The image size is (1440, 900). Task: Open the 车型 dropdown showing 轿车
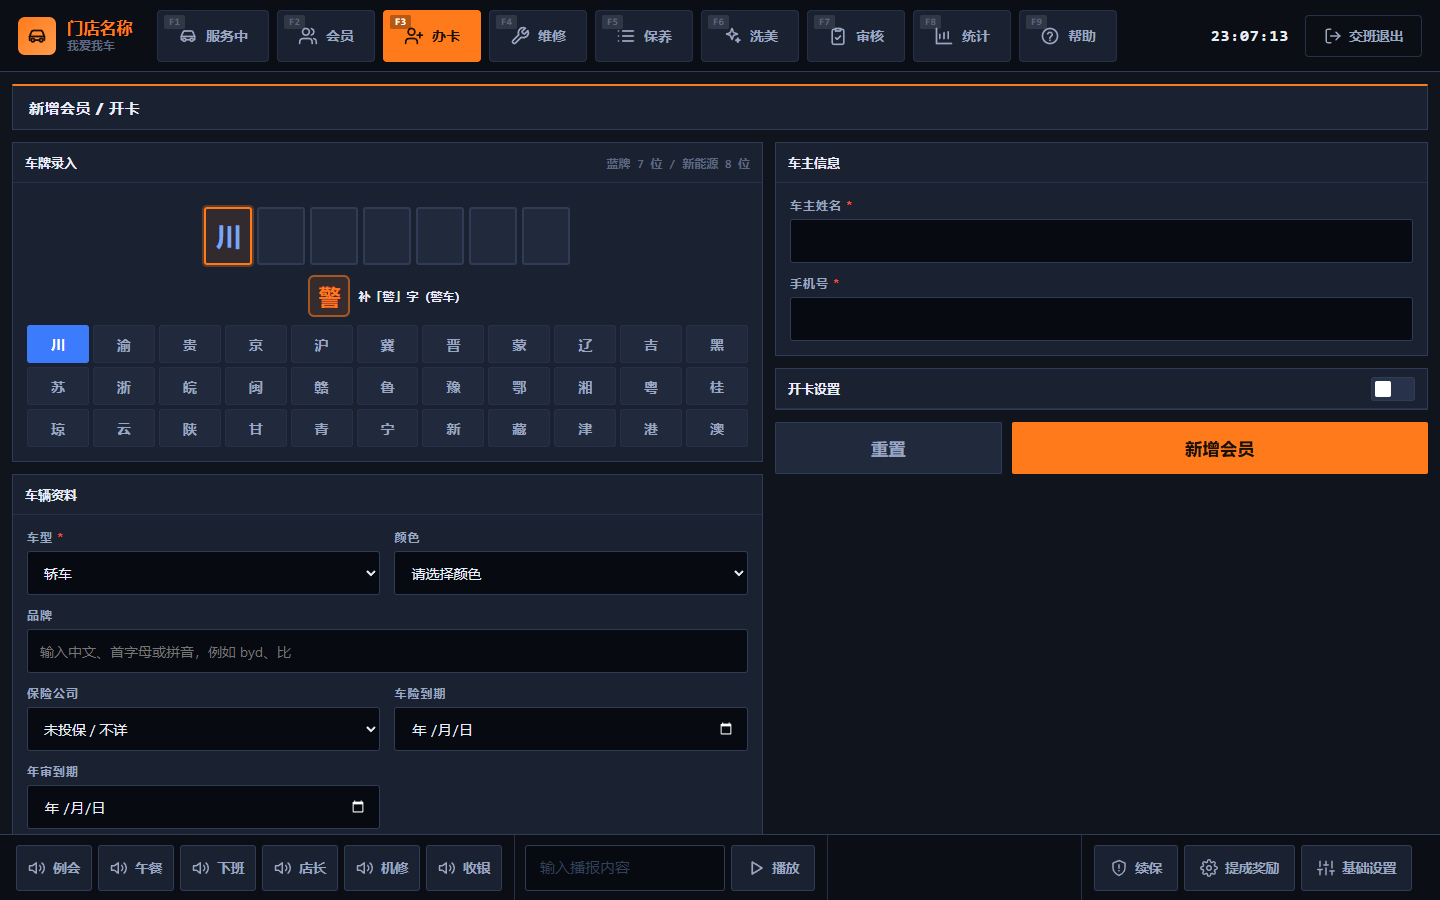[x=203, y=573]
